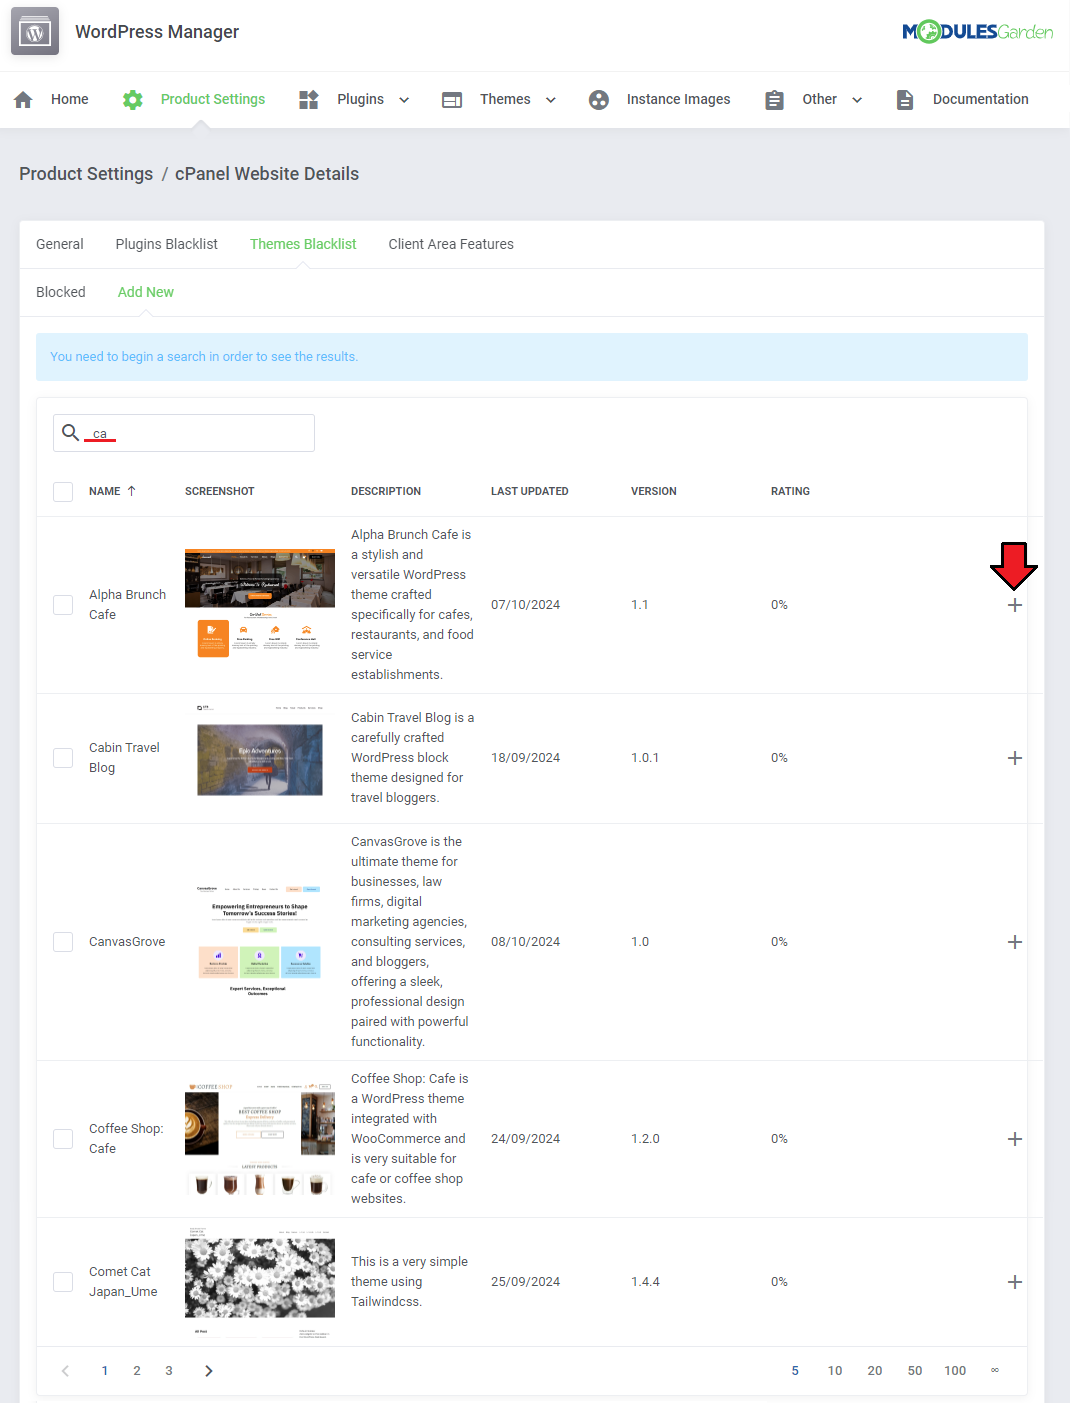Block Alpha Brunch Cafe with plus icon

coord(1015,605)
